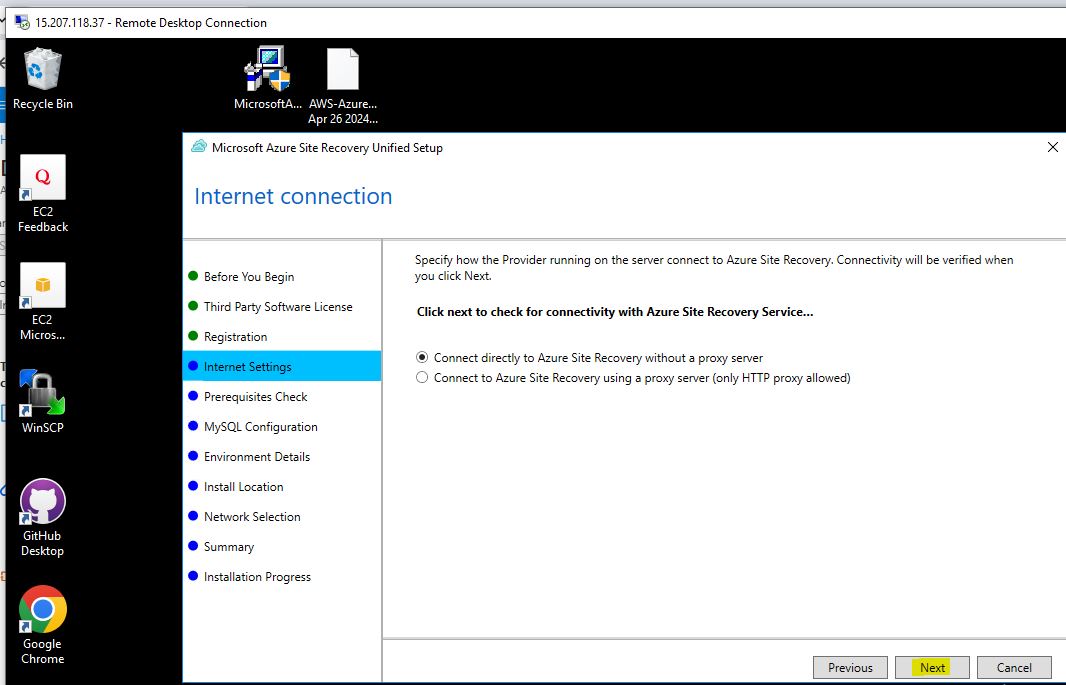Launch the WinSCP desktop icon

pos(43,393)
